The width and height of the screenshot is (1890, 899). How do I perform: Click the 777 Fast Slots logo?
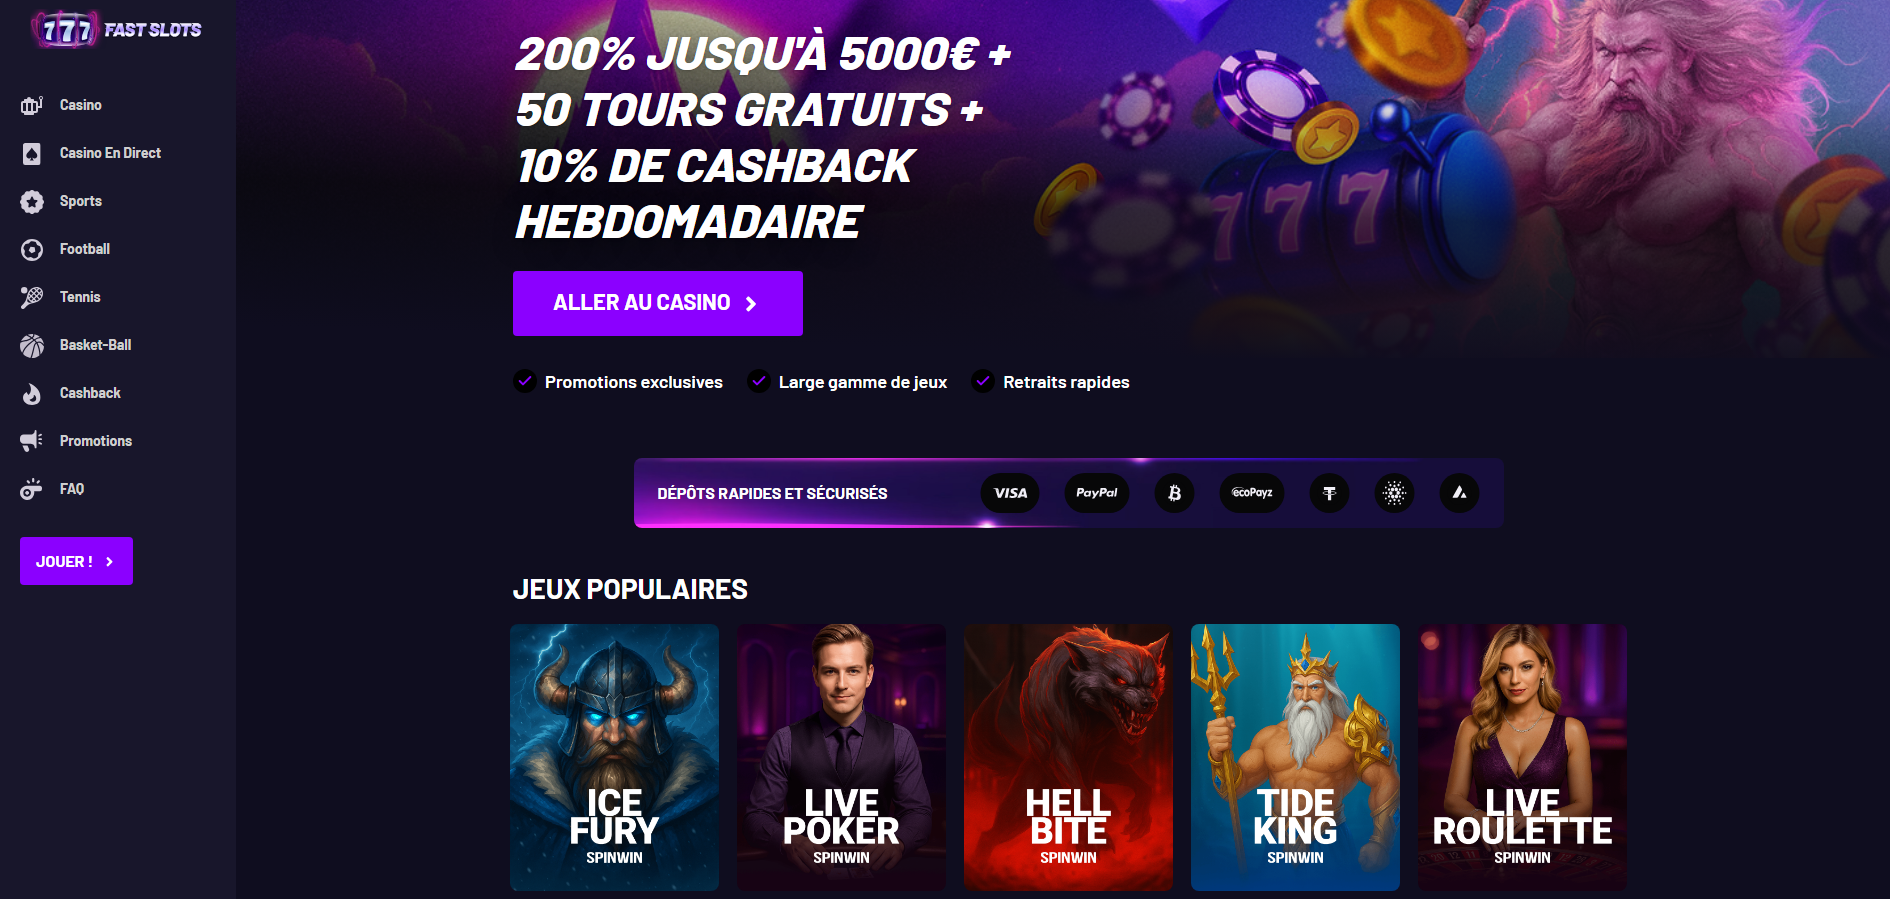coord(116,30)
